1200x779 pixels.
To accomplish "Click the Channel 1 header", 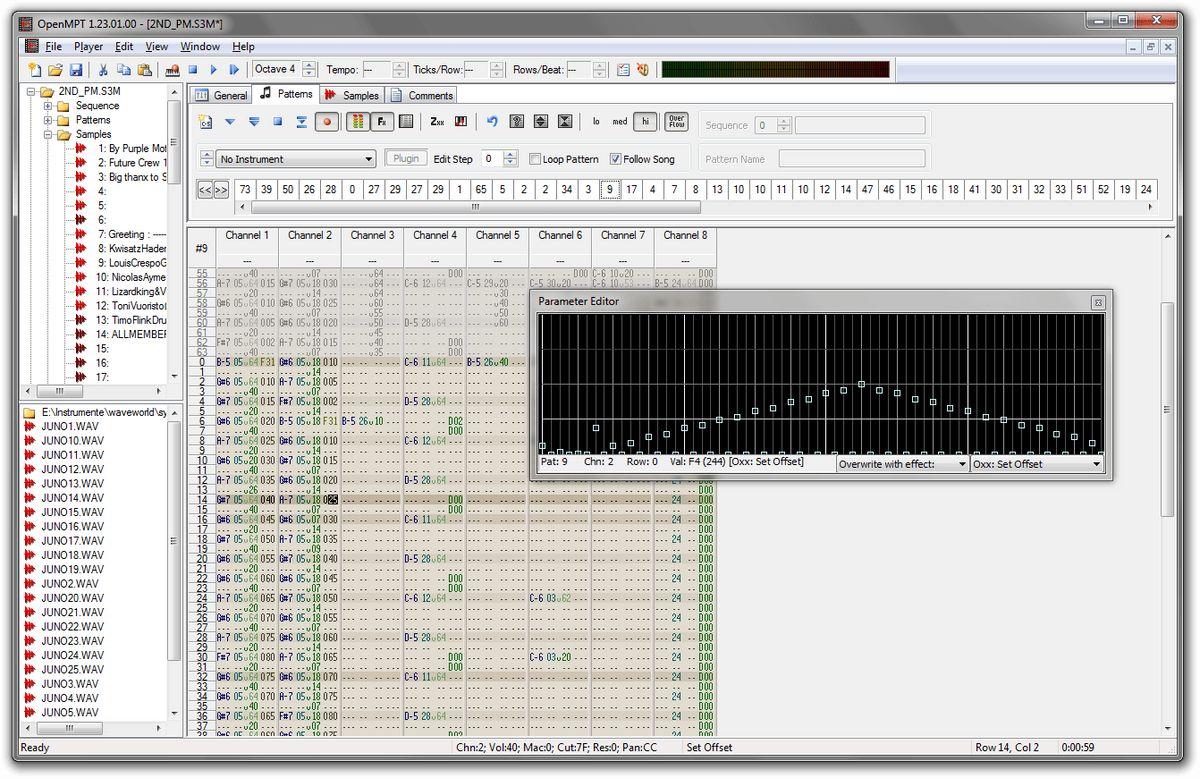I will click(x=246, y=236).
